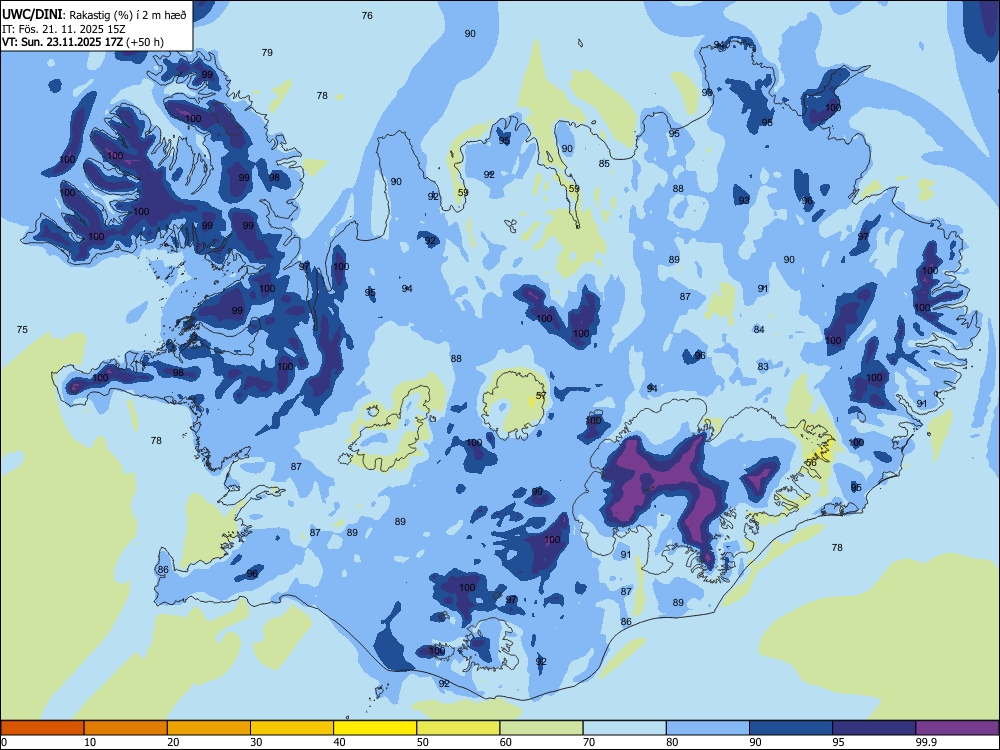
Task: Click the 0–10 dark orange legend swatch
Action: (42, 728)
